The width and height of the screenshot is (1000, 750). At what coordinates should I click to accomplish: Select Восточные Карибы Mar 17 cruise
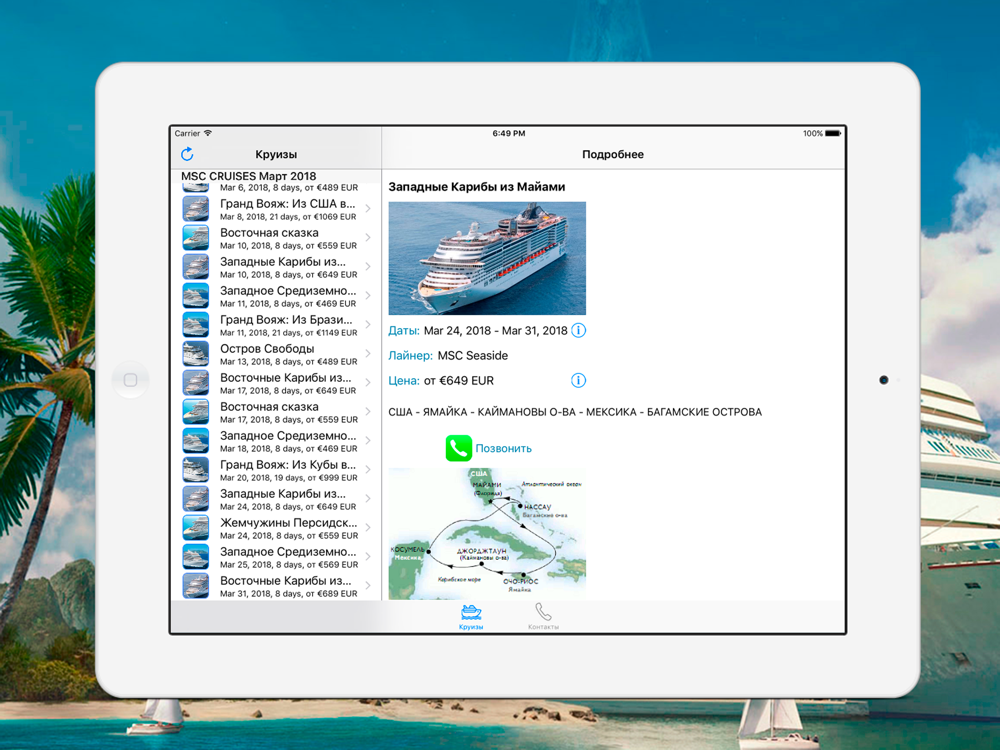[x=276, y=383]
